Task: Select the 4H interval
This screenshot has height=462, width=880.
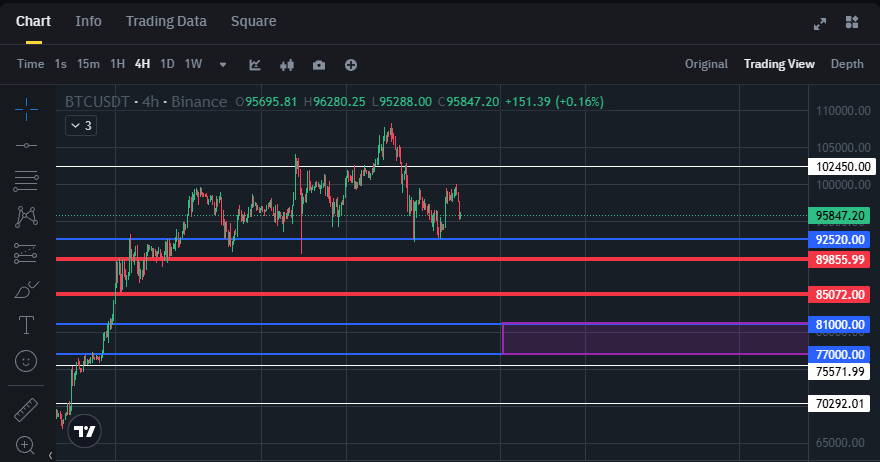Action: coord(143,64)
